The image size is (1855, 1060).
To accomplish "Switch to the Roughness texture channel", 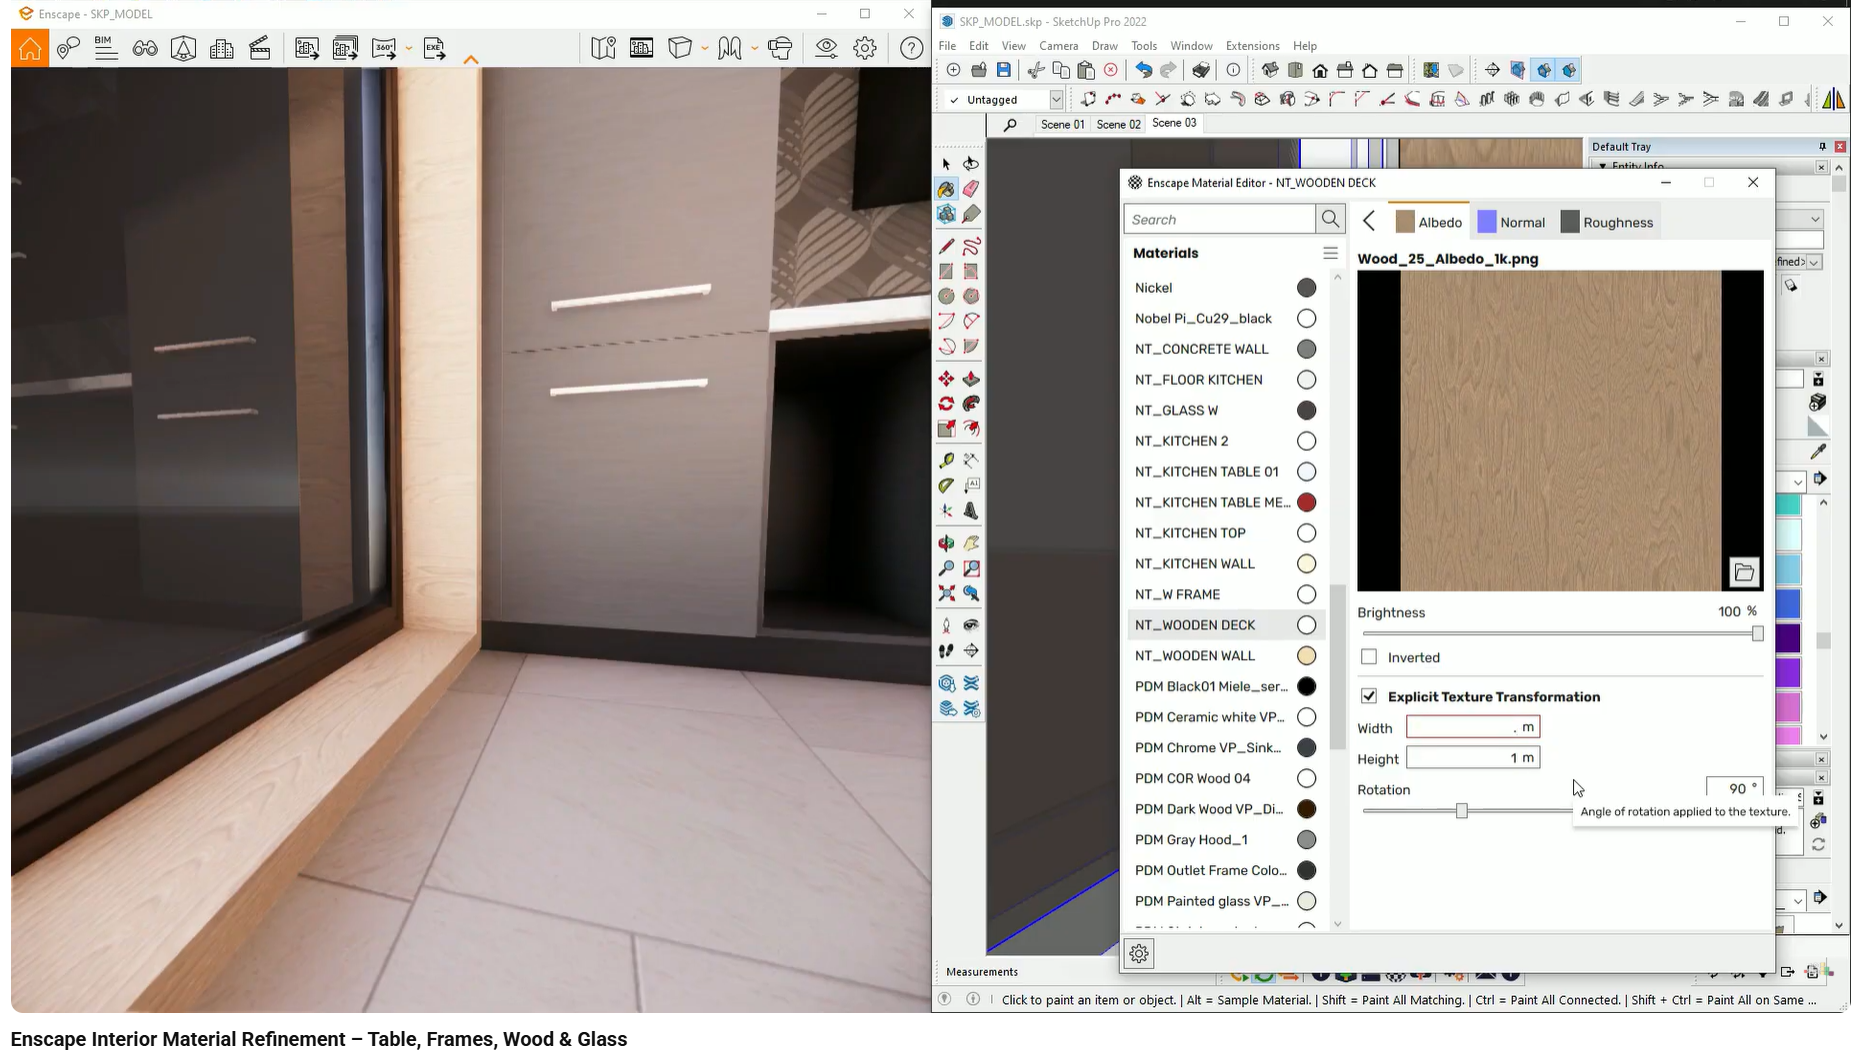I will tap(1608, 222).
